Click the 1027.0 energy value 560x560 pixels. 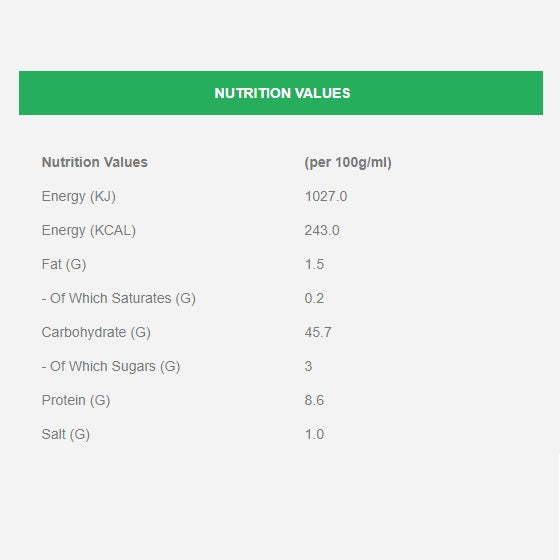click(326, 196)
